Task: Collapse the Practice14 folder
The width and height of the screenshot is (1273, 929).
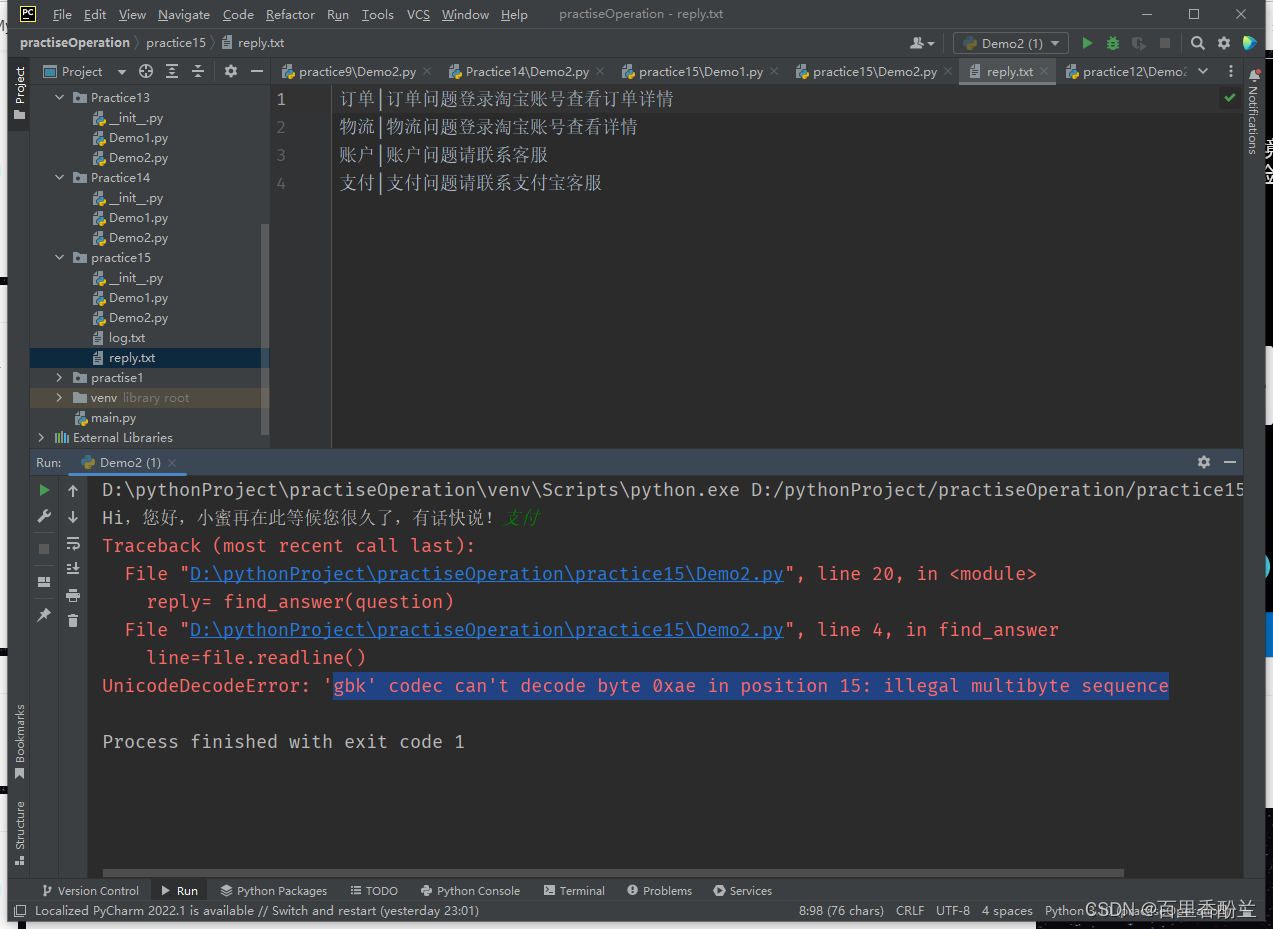Action: (x=59, y=177)
